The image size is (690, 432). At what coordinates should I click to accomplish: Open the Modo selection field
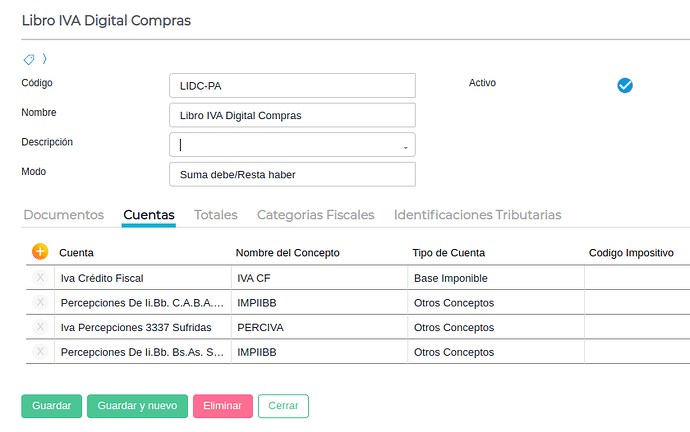tap(292, 175)
